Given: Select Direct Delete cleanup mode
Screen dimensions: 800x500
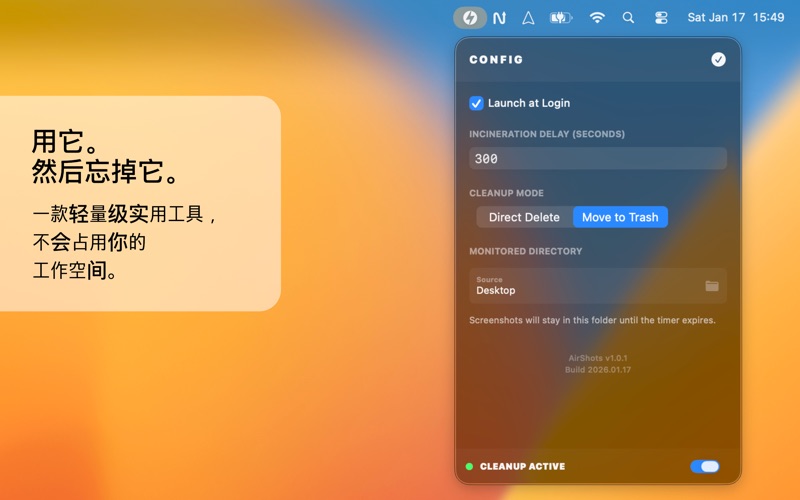Looking at the screenshot, I should pos(524,217).
